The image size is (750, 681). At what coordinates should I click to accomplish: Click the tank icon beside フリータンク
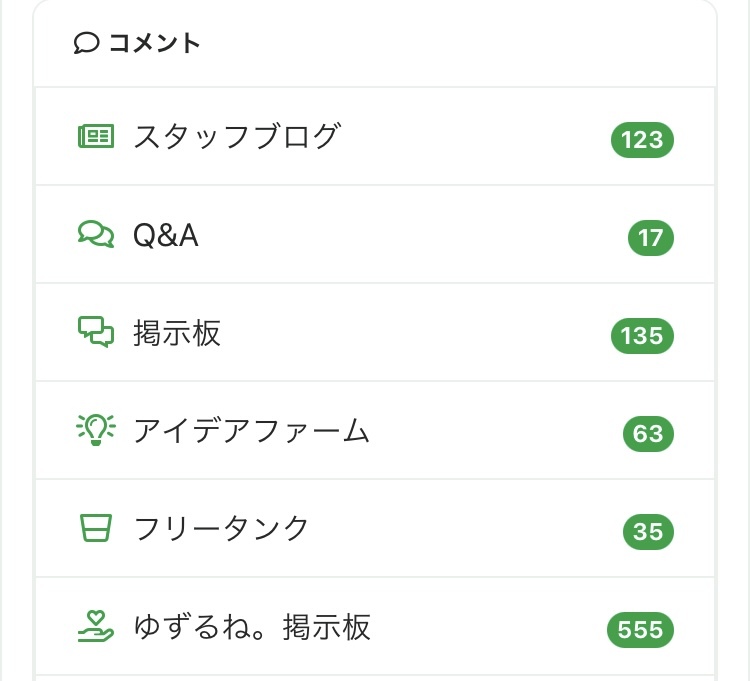(x=96, y=528)
